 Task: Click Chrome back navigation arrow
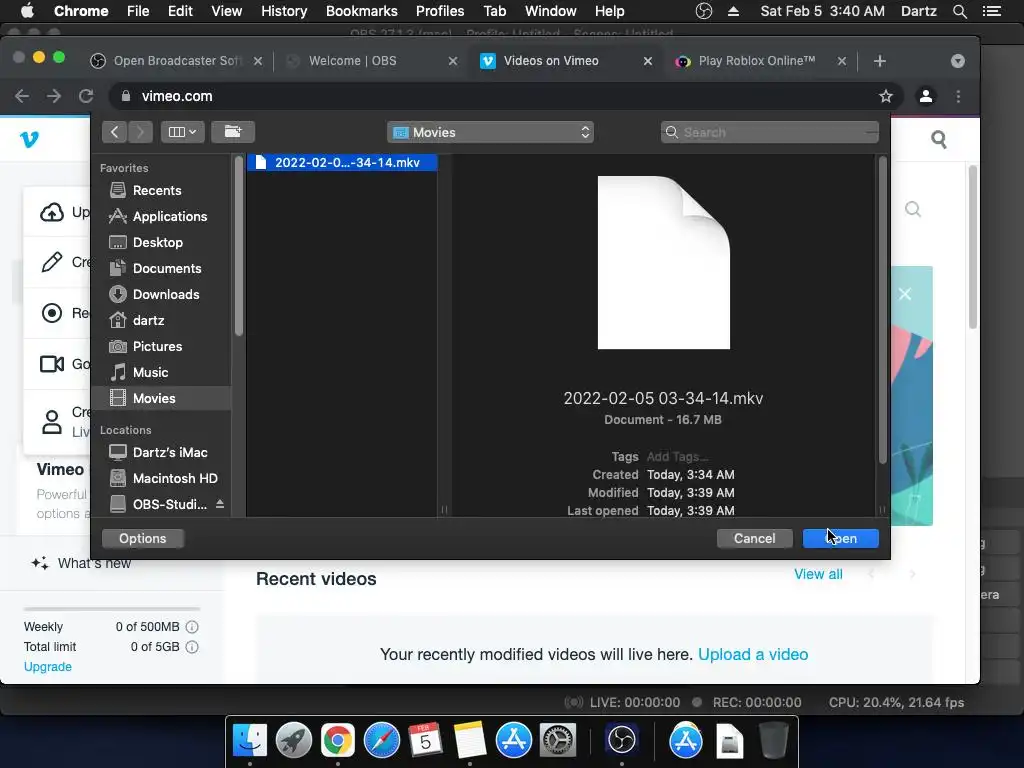22,96
